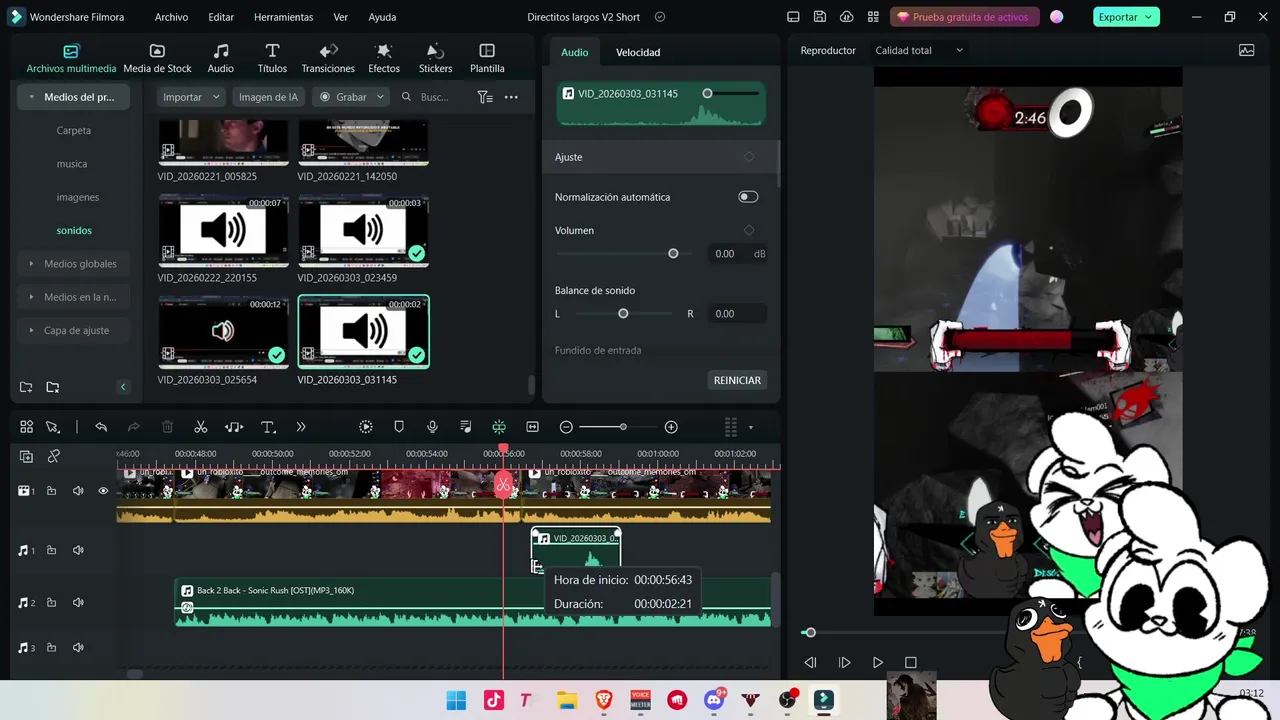The width and height of the screenshot is (1280, 720).
Task: Open the Exportar dropdown button
Action: pos(1125,17)
